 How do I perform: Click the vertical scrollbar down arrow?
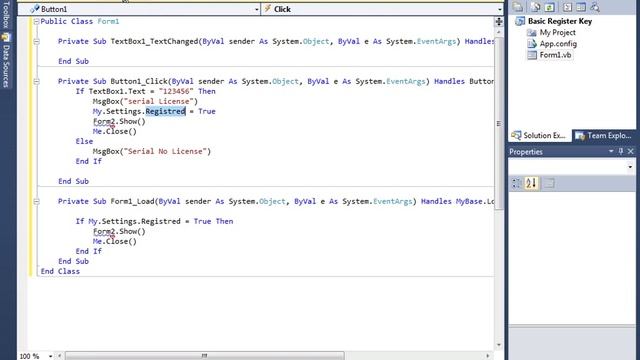tap(499, 345)
